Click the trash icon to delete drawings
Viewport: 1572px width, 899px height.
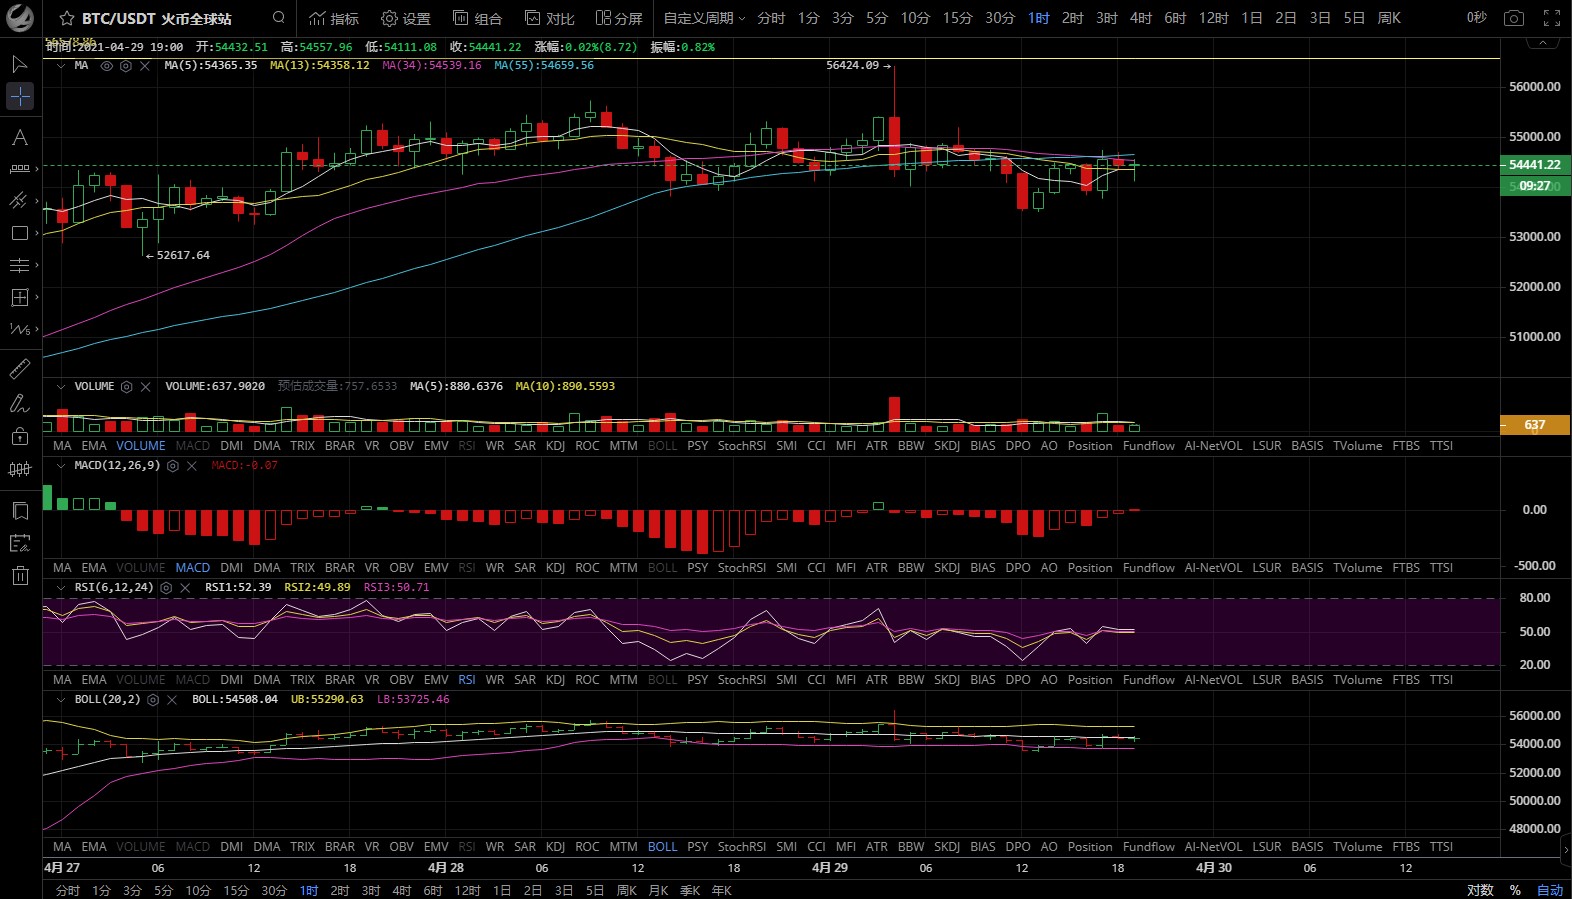tap(19, 575)
